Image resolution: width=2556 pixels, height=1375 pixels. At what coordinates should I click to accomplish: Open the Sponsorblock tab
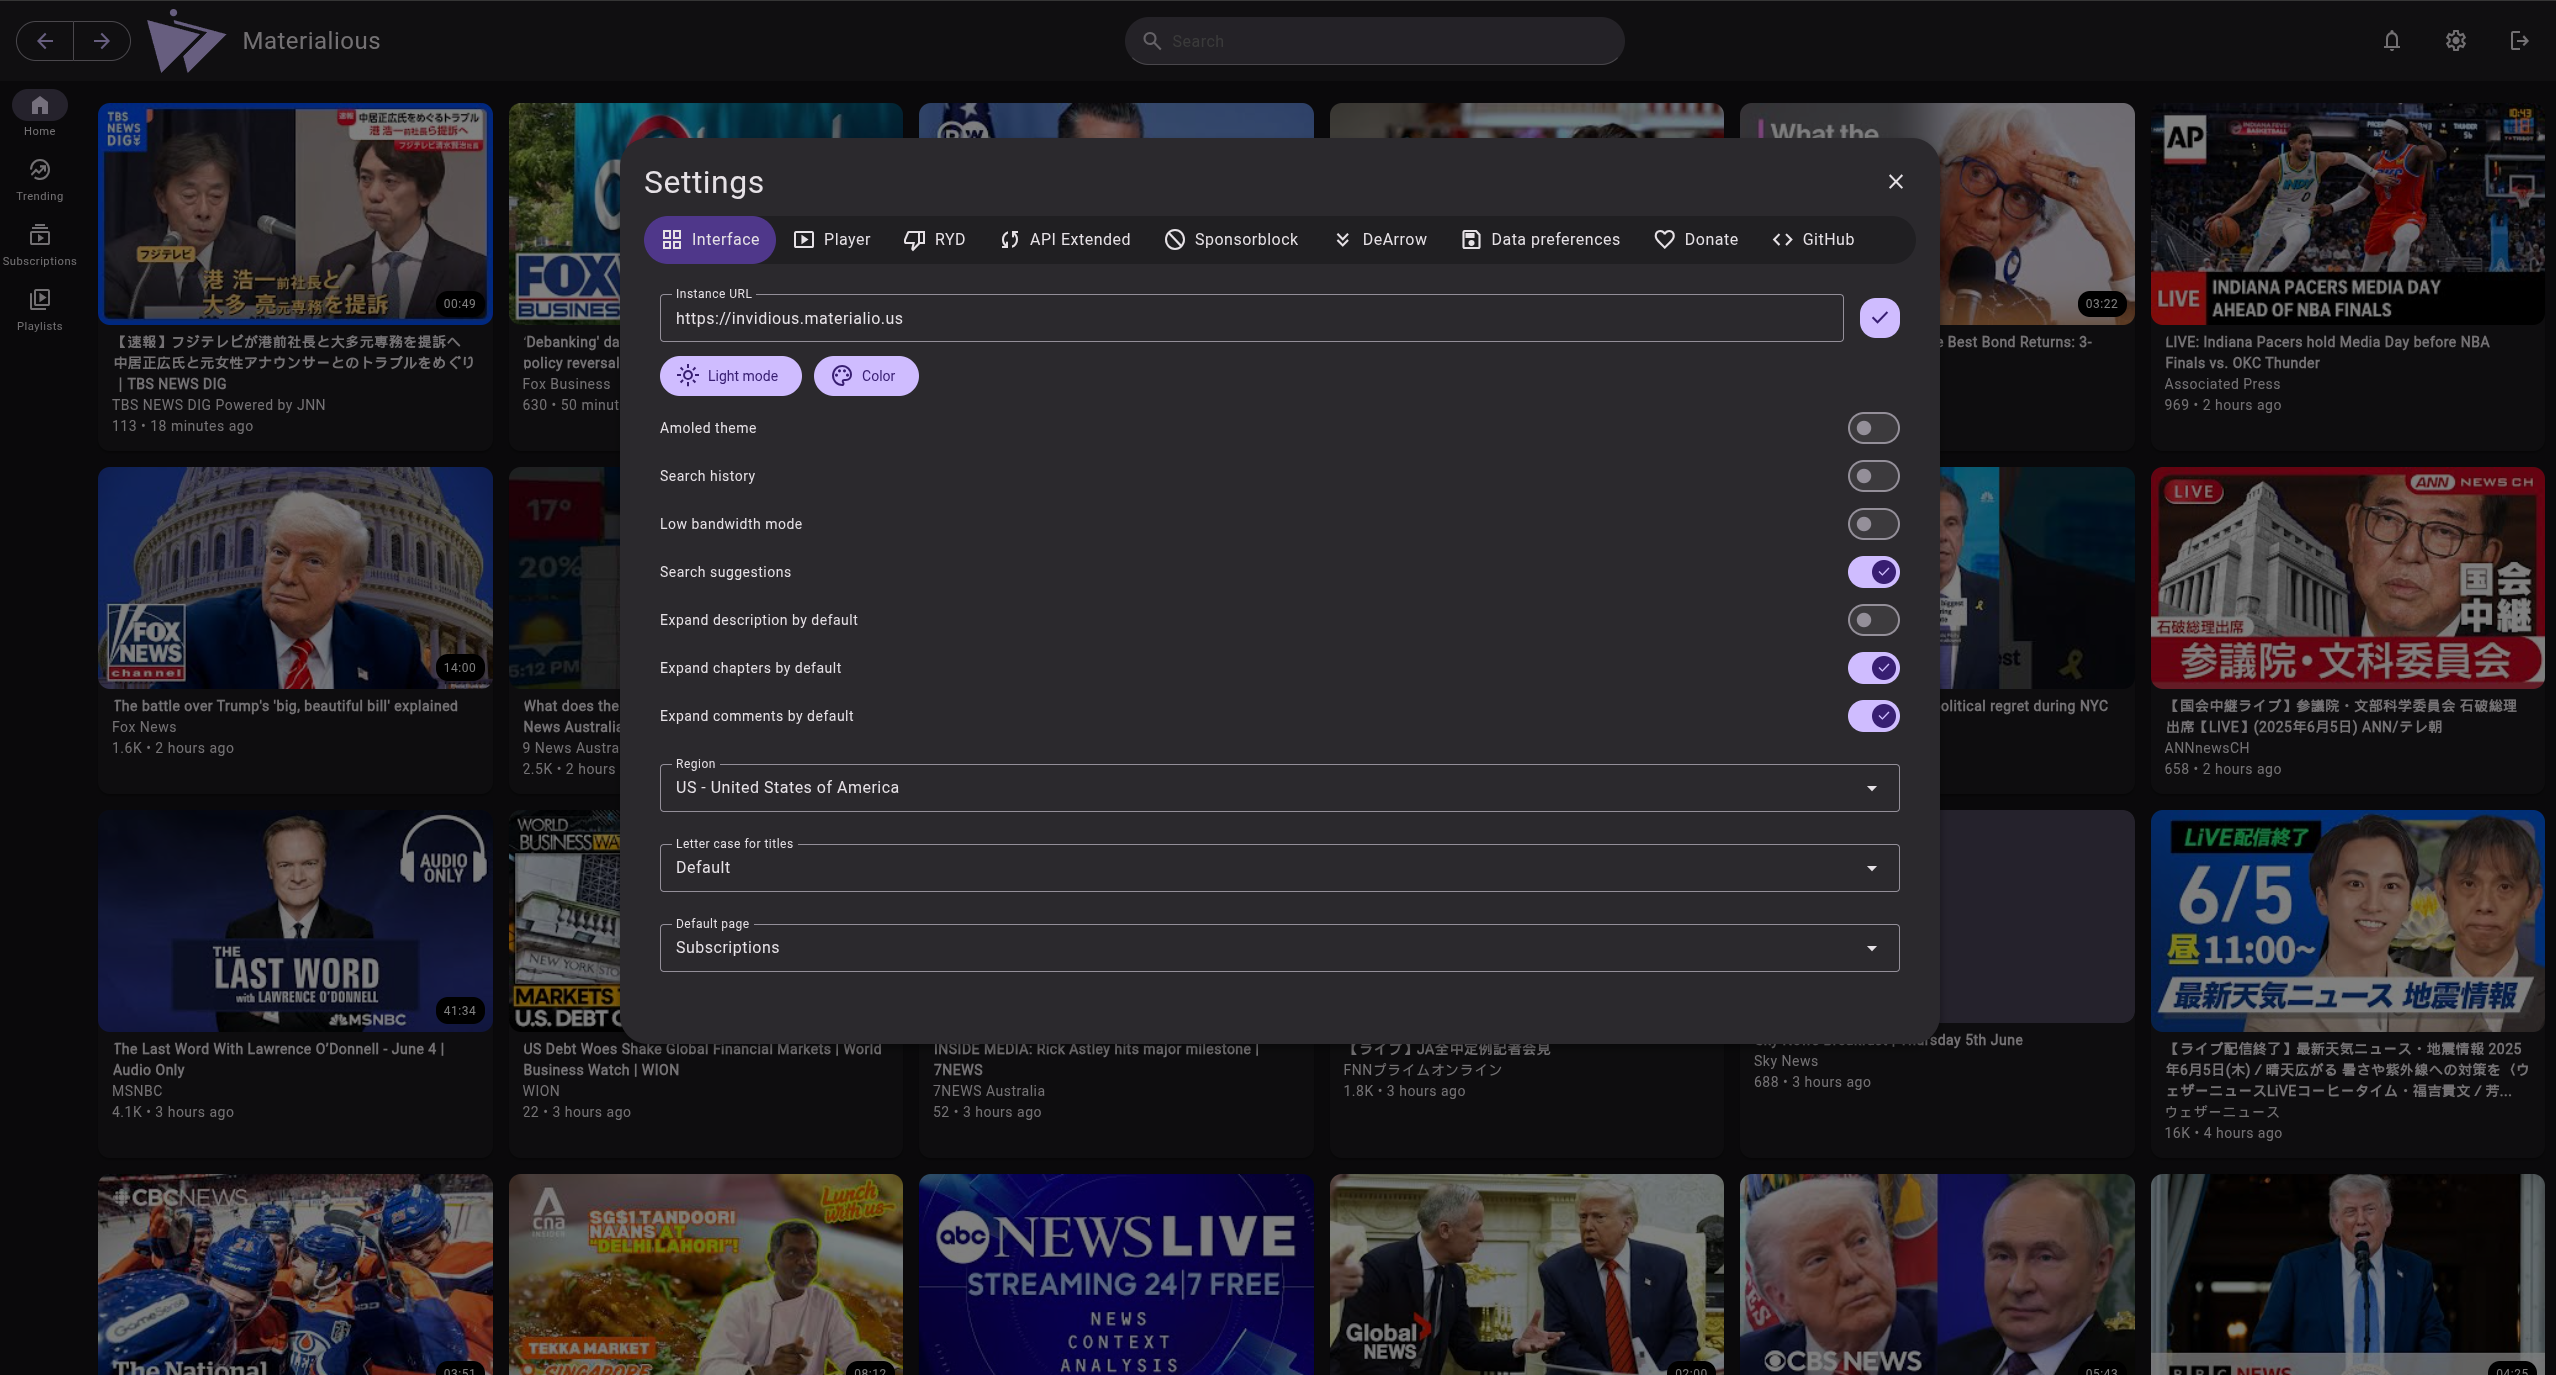[1231, 240]
